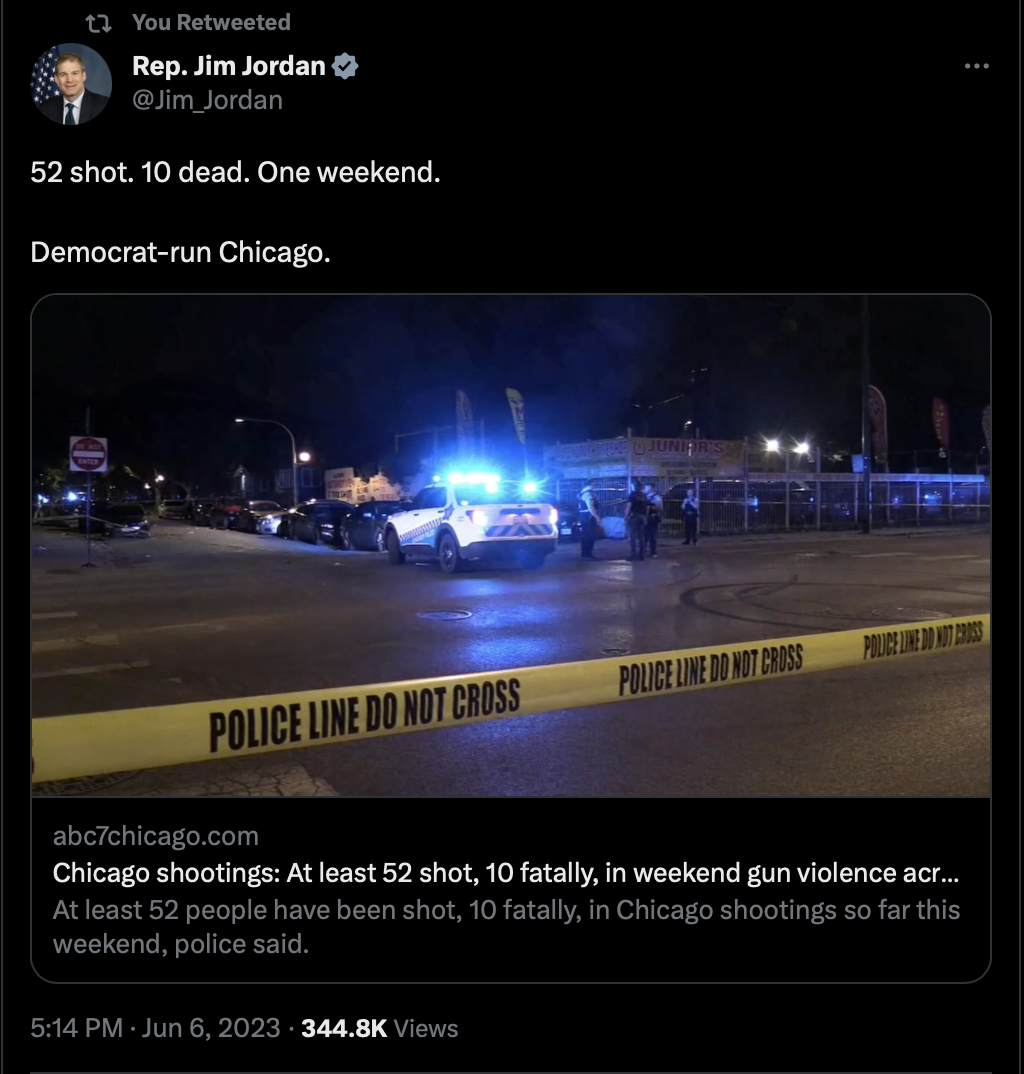Open the "Chicago shootings: At least 52 shot" headline
The height and width of the screenshot is (1074, 1024).
505,873
